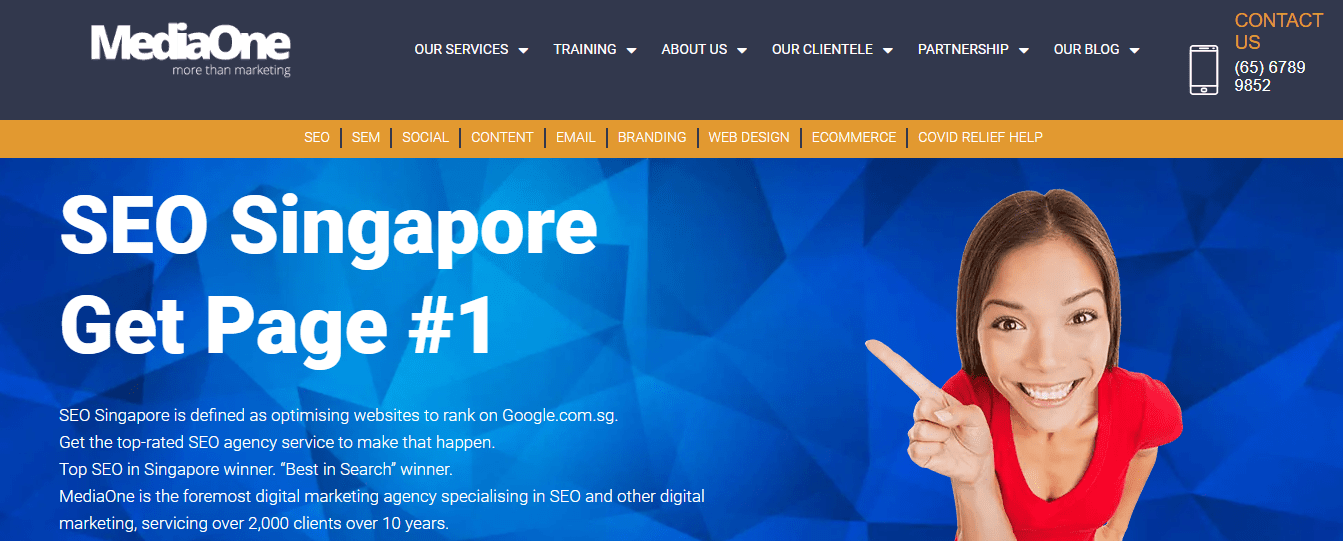Click the woman pointing image
This screenshot has height=541, width=1343.
(x=1025, y=365)
